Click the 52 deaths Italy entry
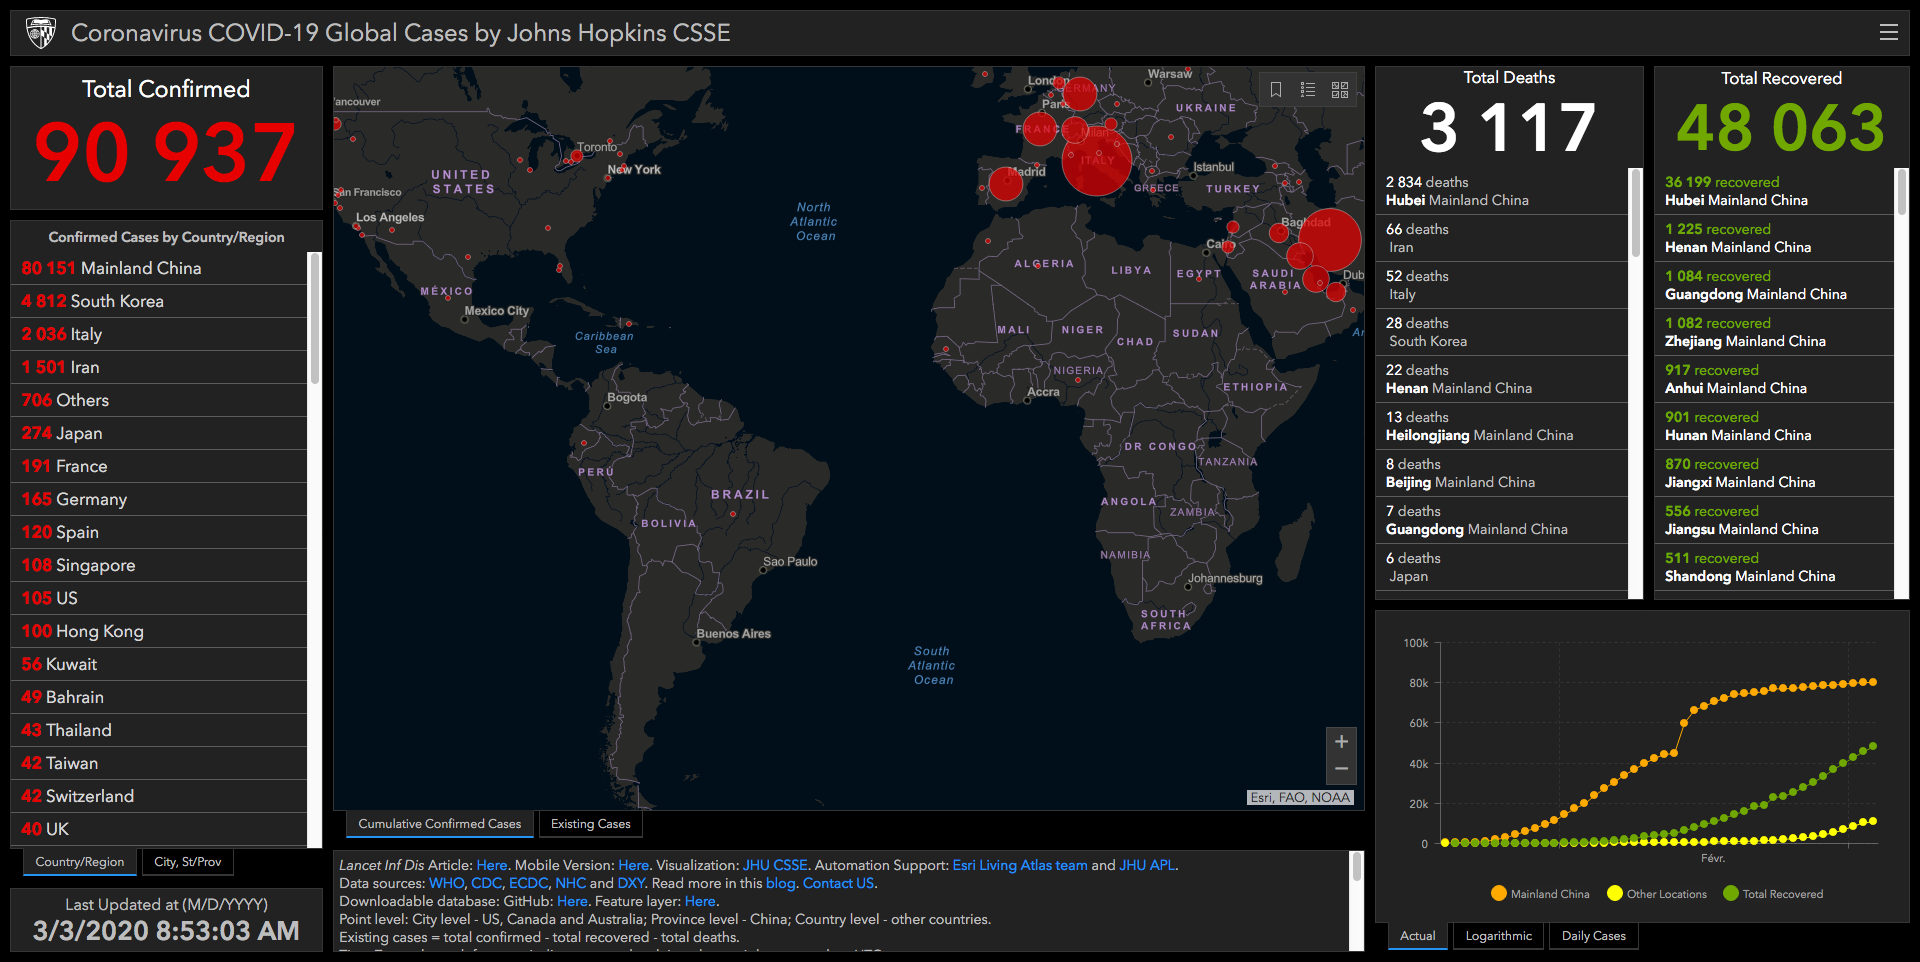1920x962 pixels. point(1502,285)
